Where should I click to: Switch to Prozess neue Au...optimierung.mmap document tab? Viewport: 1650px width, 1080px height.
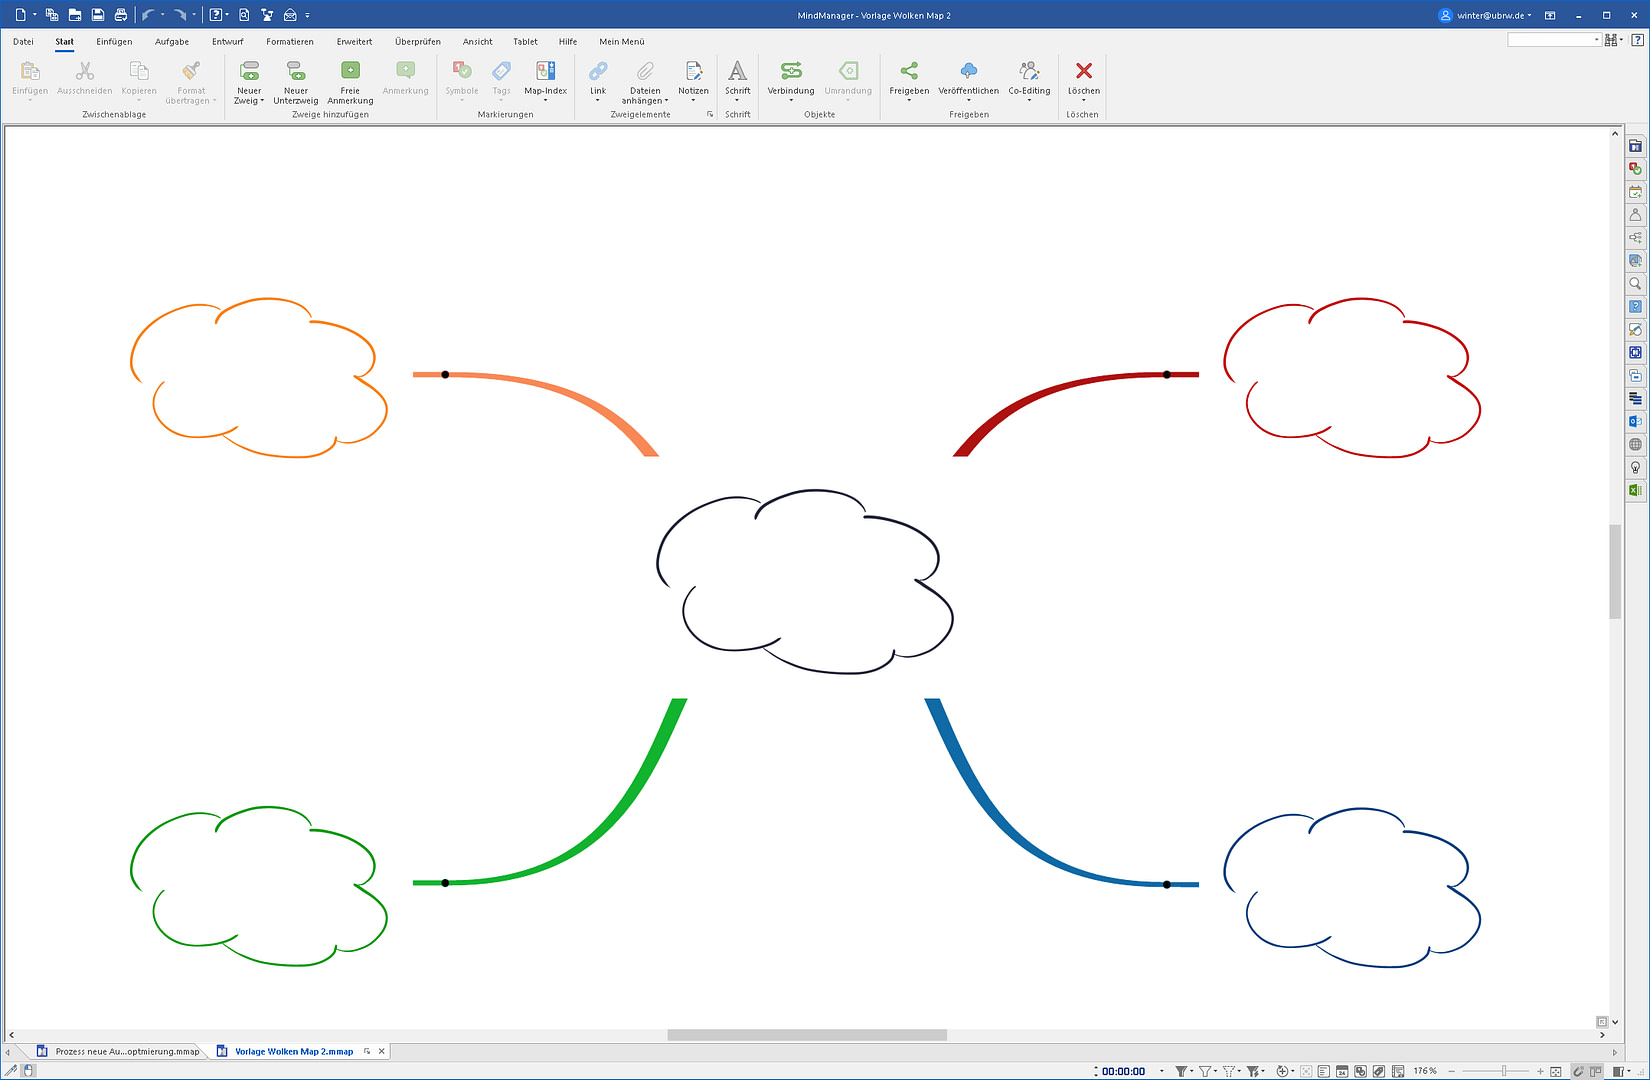(x=118, y=1051)
